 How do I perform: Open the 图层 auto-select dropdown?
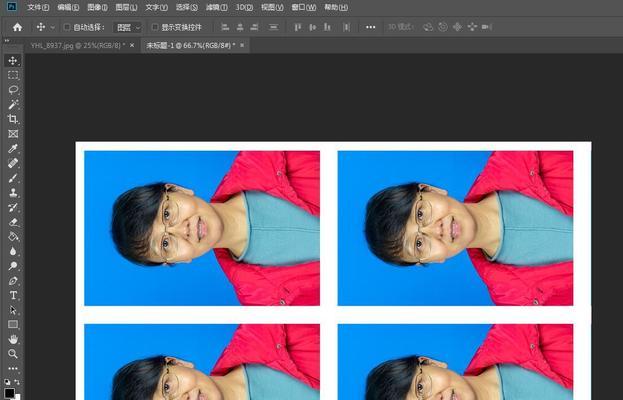127,27
